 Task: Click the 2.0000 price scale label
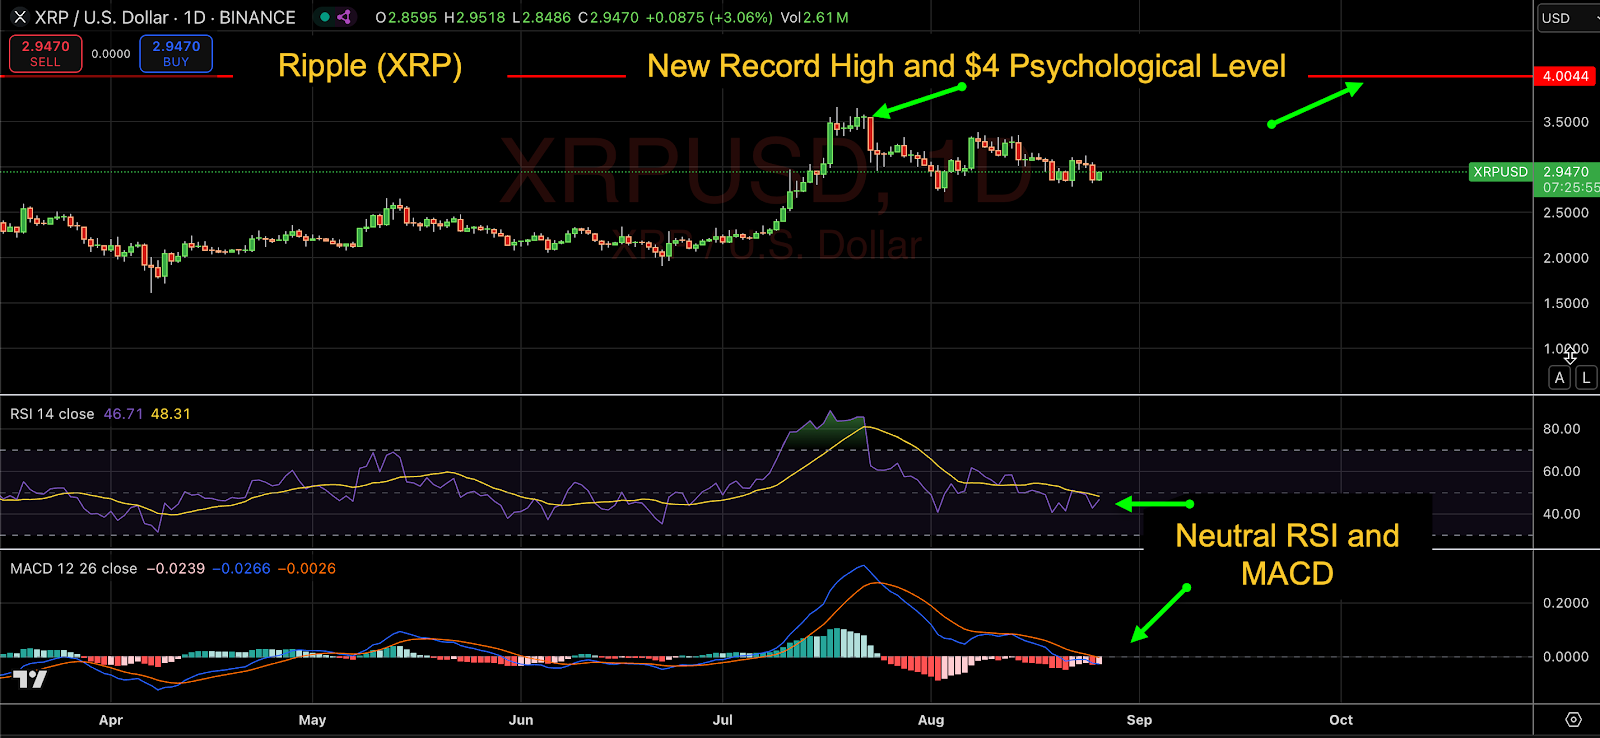(x=1566, y=258)
